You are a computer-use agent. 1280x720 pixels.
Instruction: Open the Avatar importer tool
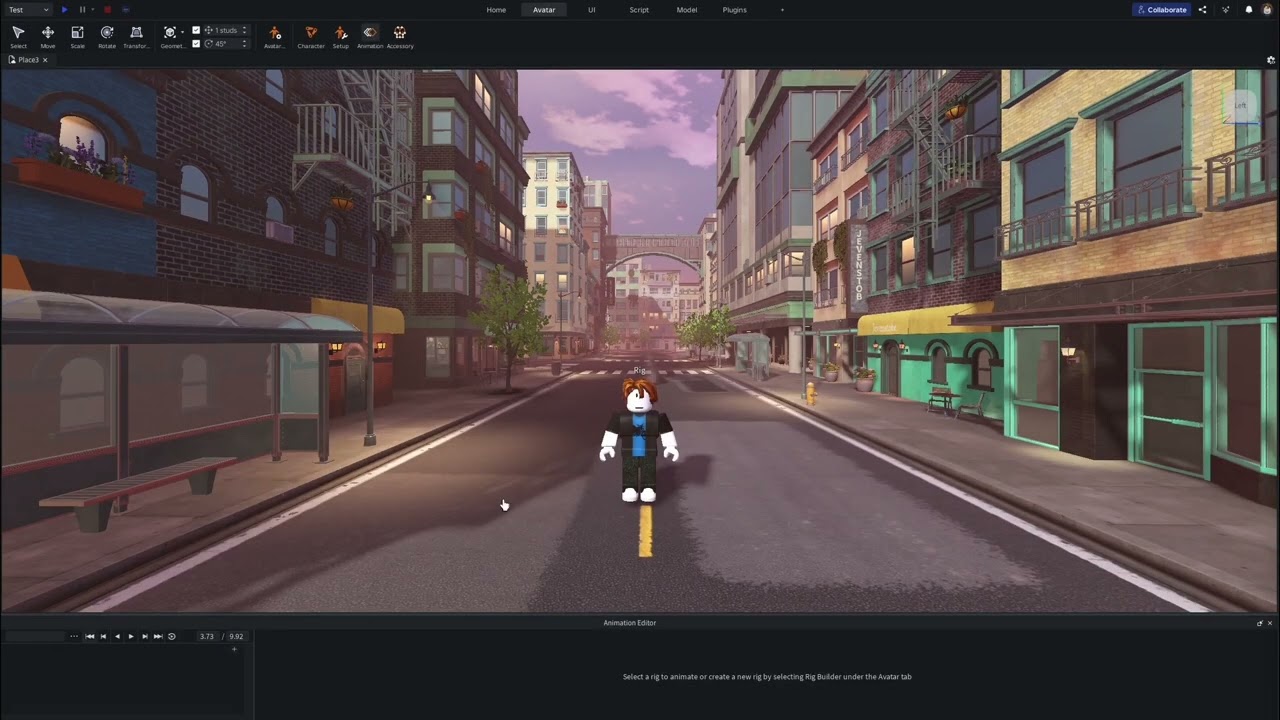(x=274, y=36)
